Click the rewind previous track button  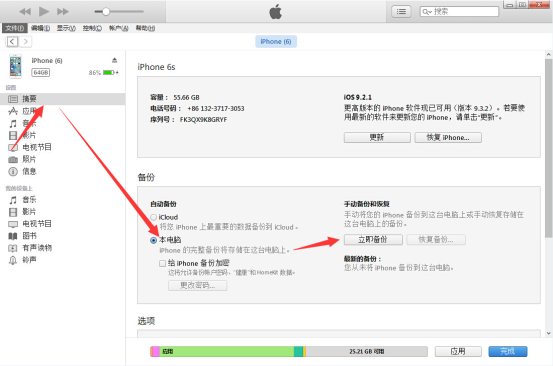click(x=25, y=12)
